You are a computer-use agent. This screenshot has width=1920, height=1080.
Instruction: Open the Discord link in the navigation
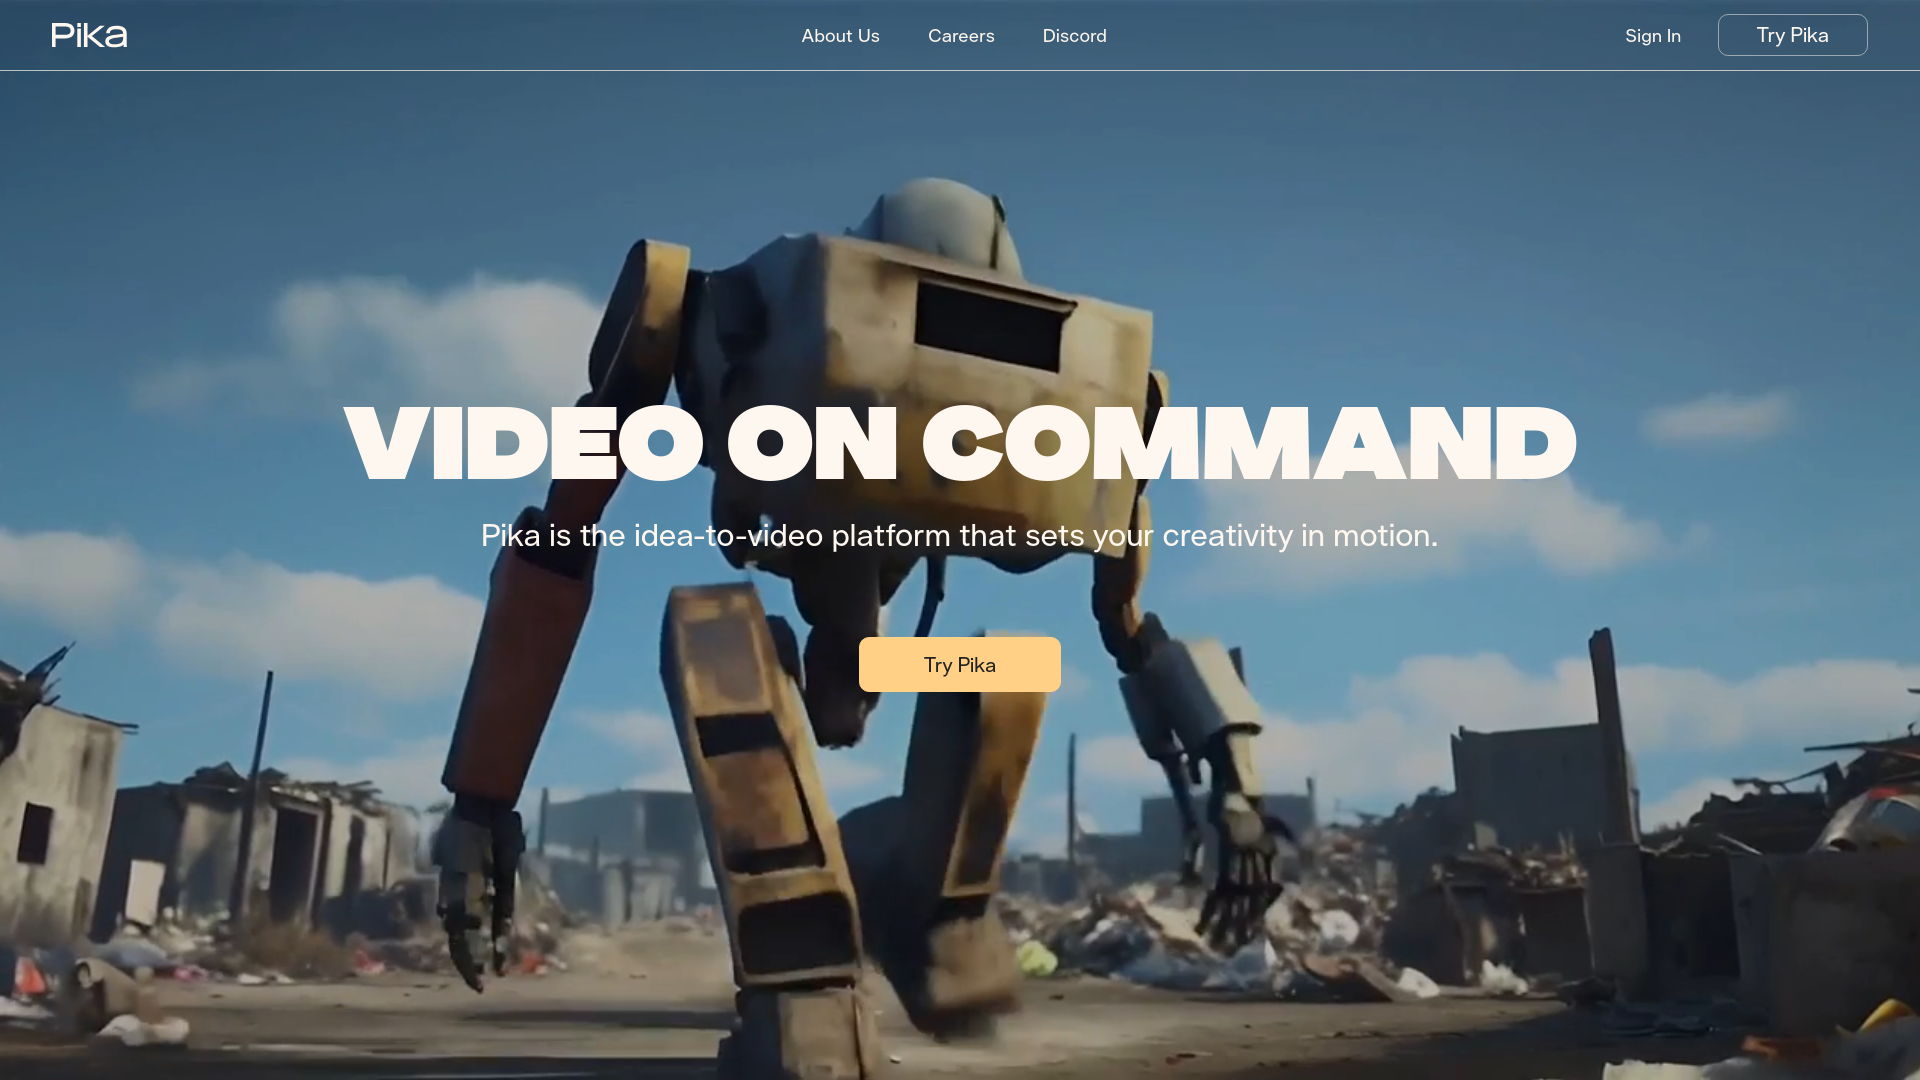coord(1074,36)
